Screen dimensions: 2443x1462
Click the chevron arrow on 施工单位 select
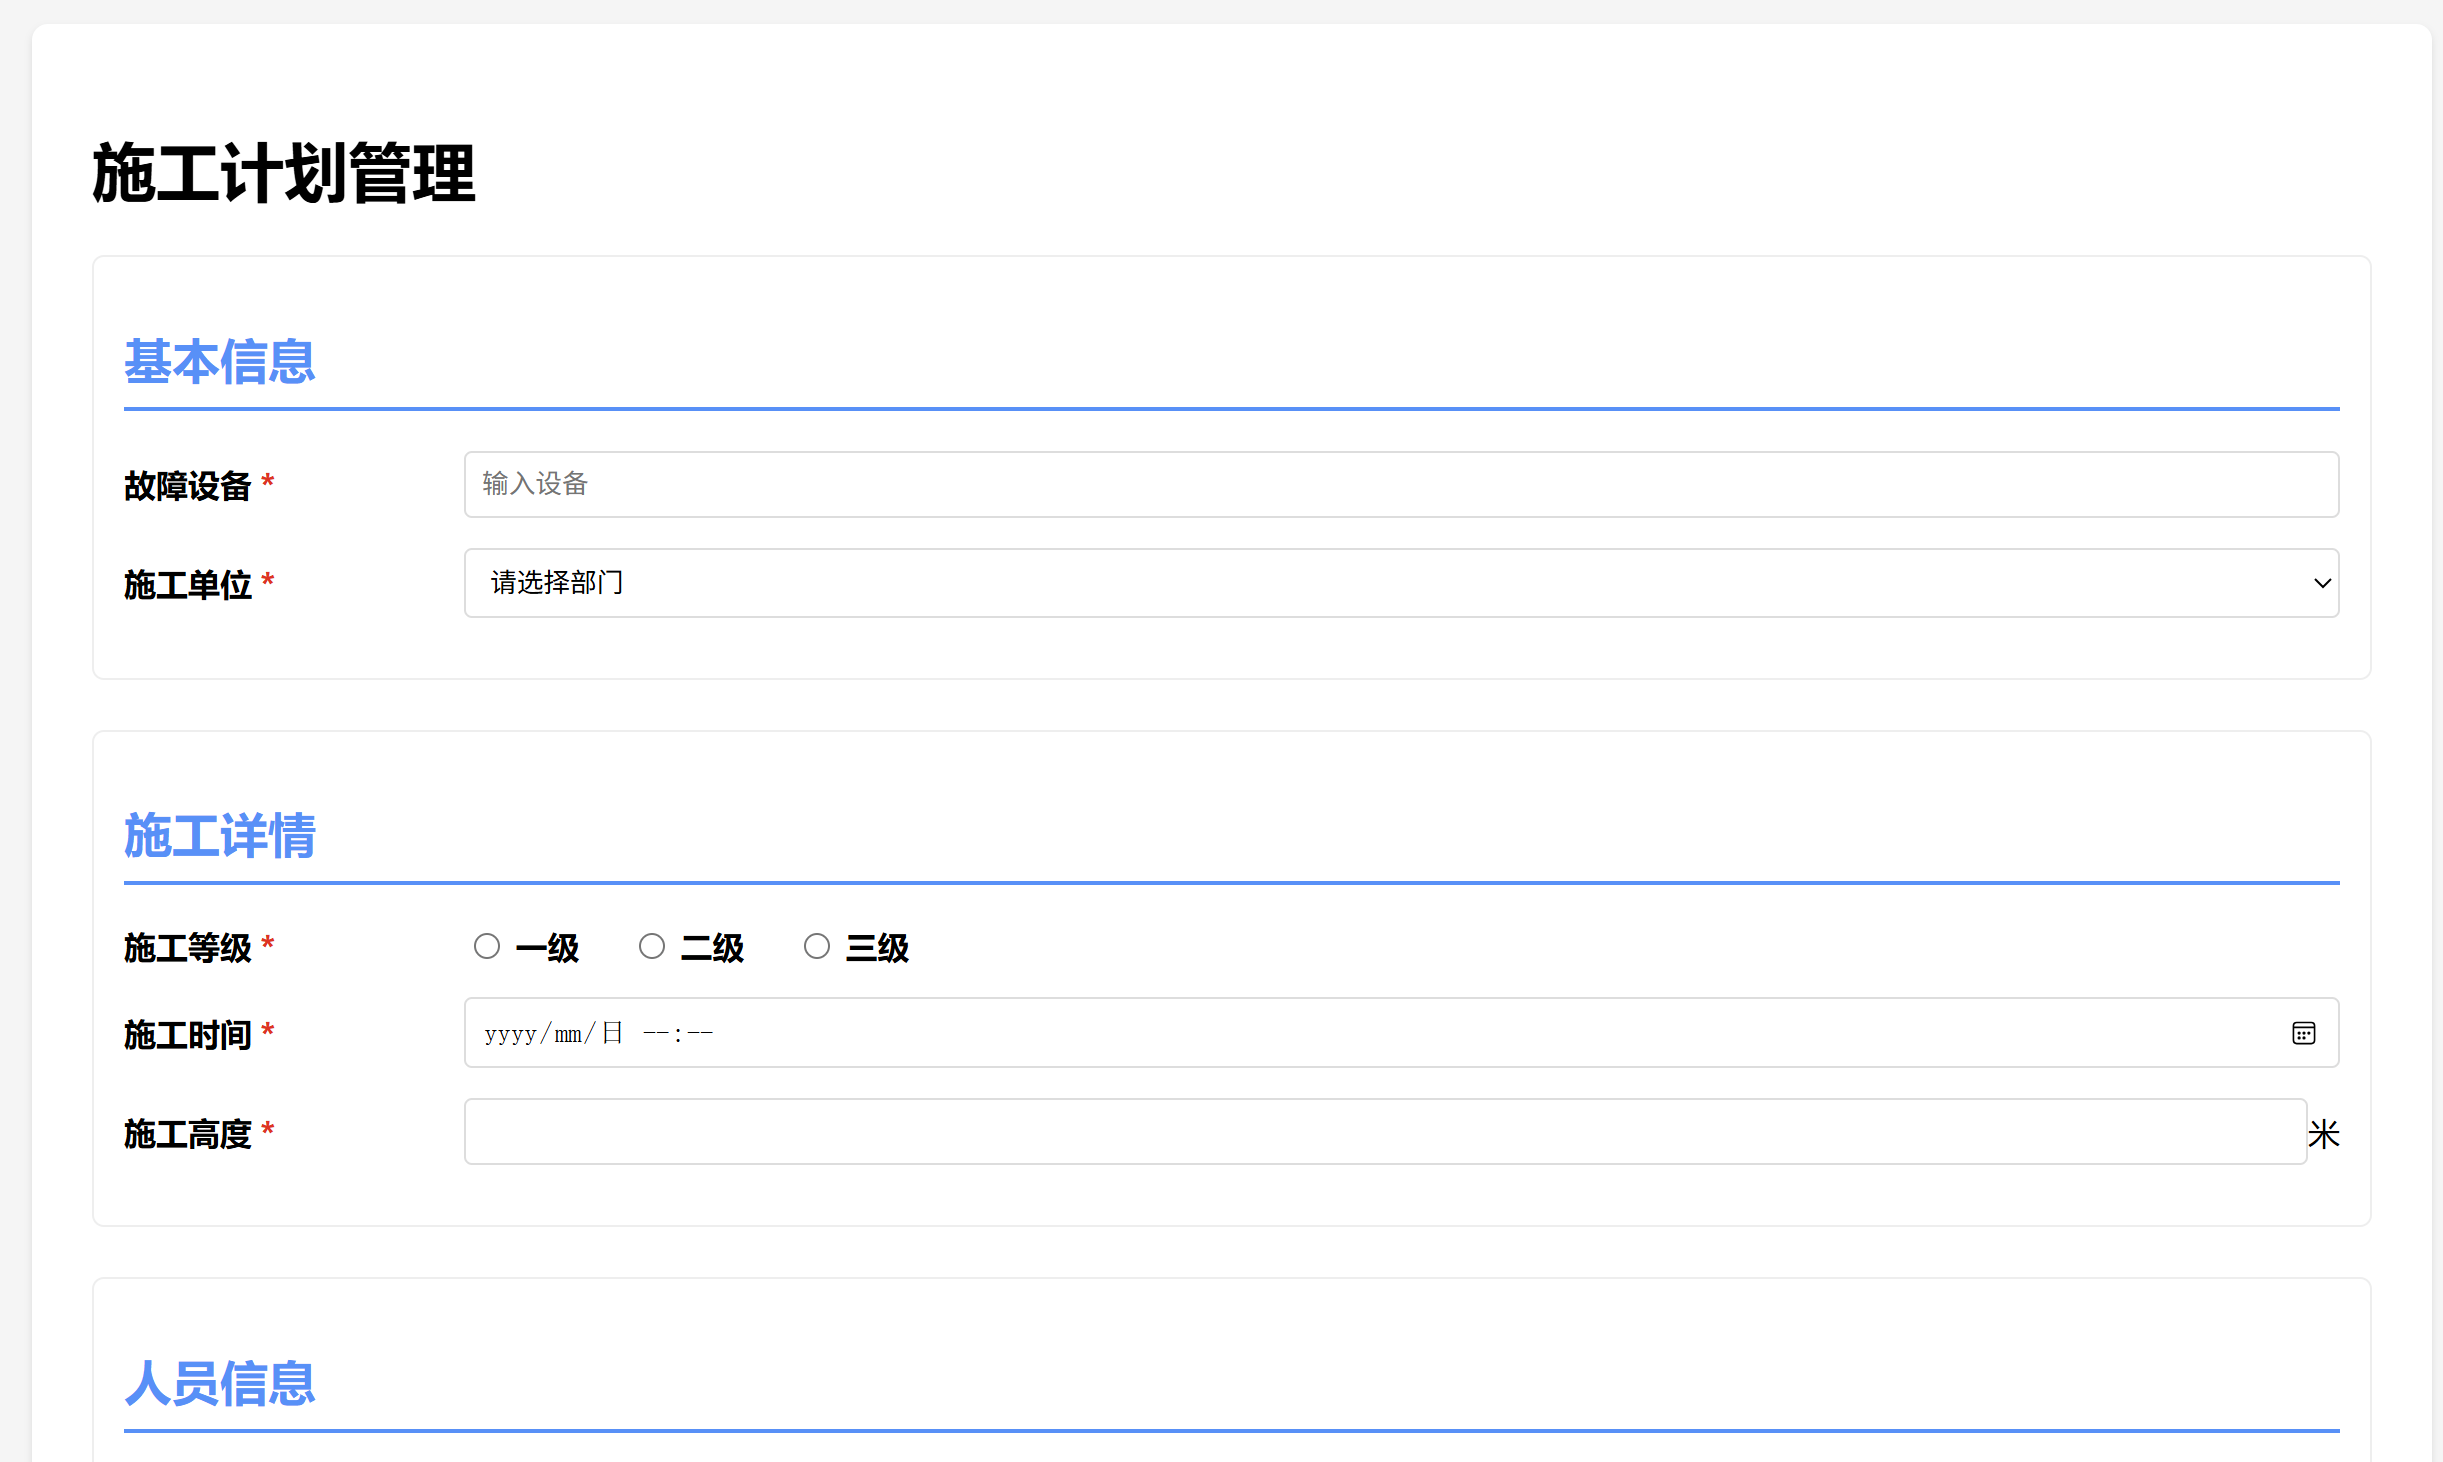[2322, 583]
